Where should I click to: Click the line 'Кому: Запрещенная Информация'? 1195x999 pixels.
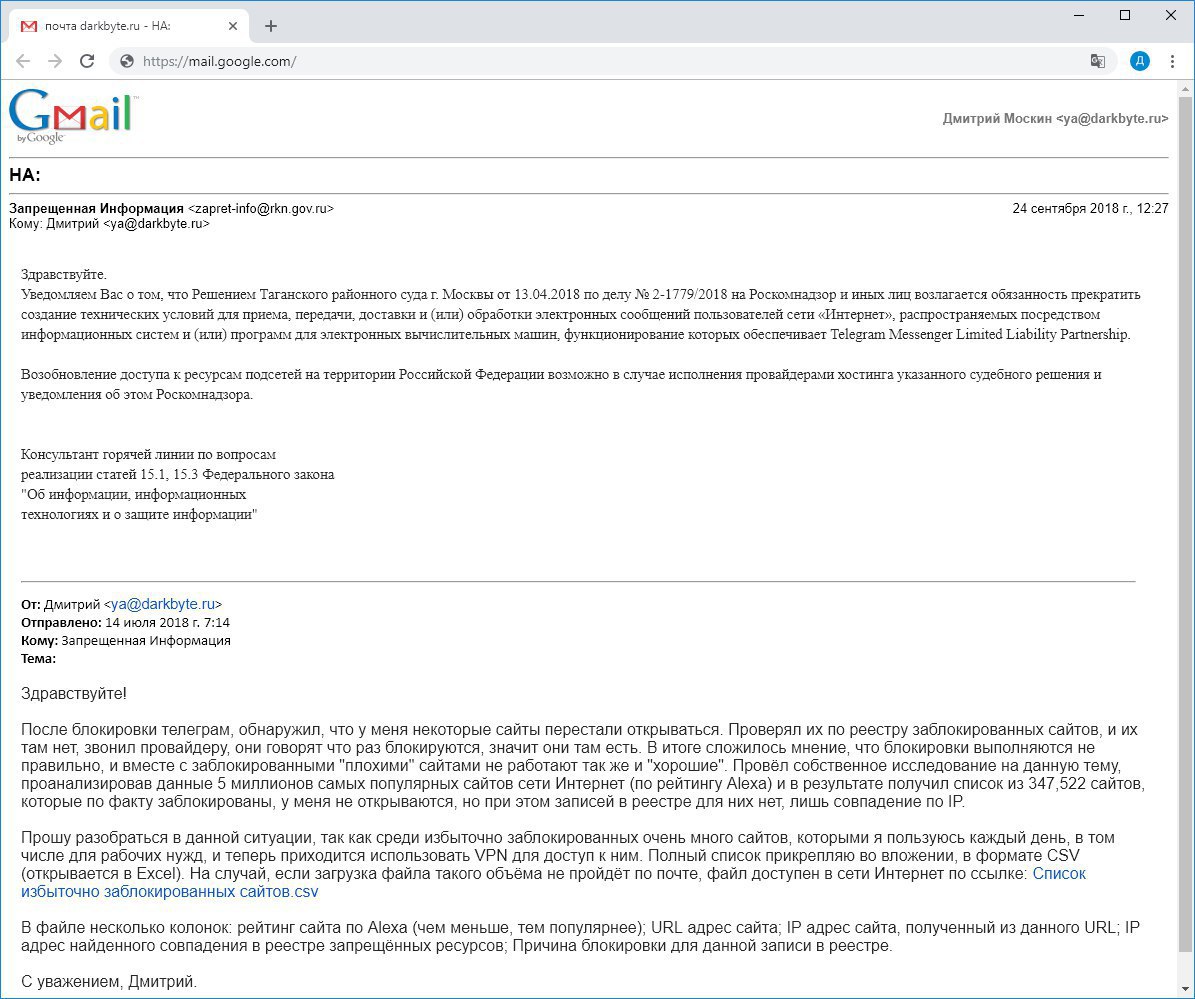click(x=126, y=641)
